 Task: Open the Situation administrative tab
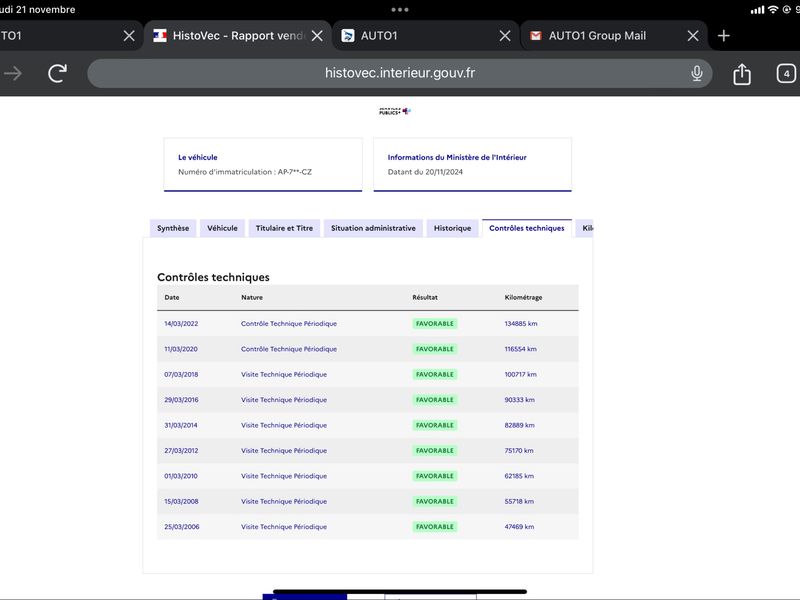tap(373, 228)
